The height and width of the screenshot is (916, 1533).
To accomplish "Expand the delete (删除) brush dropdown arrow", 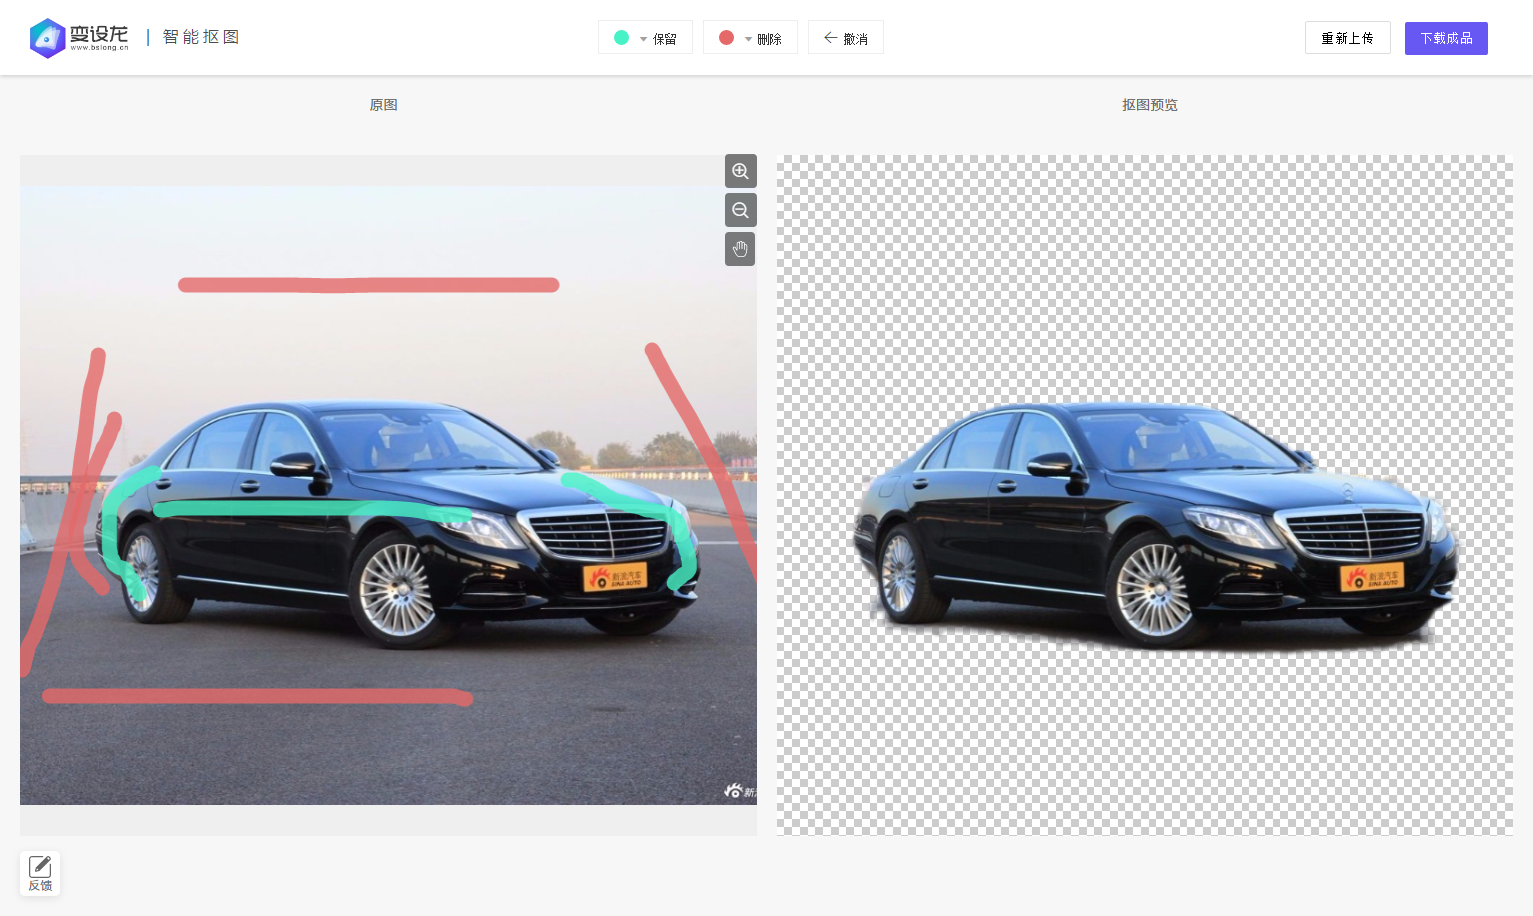I will click(x=748, y=39).
